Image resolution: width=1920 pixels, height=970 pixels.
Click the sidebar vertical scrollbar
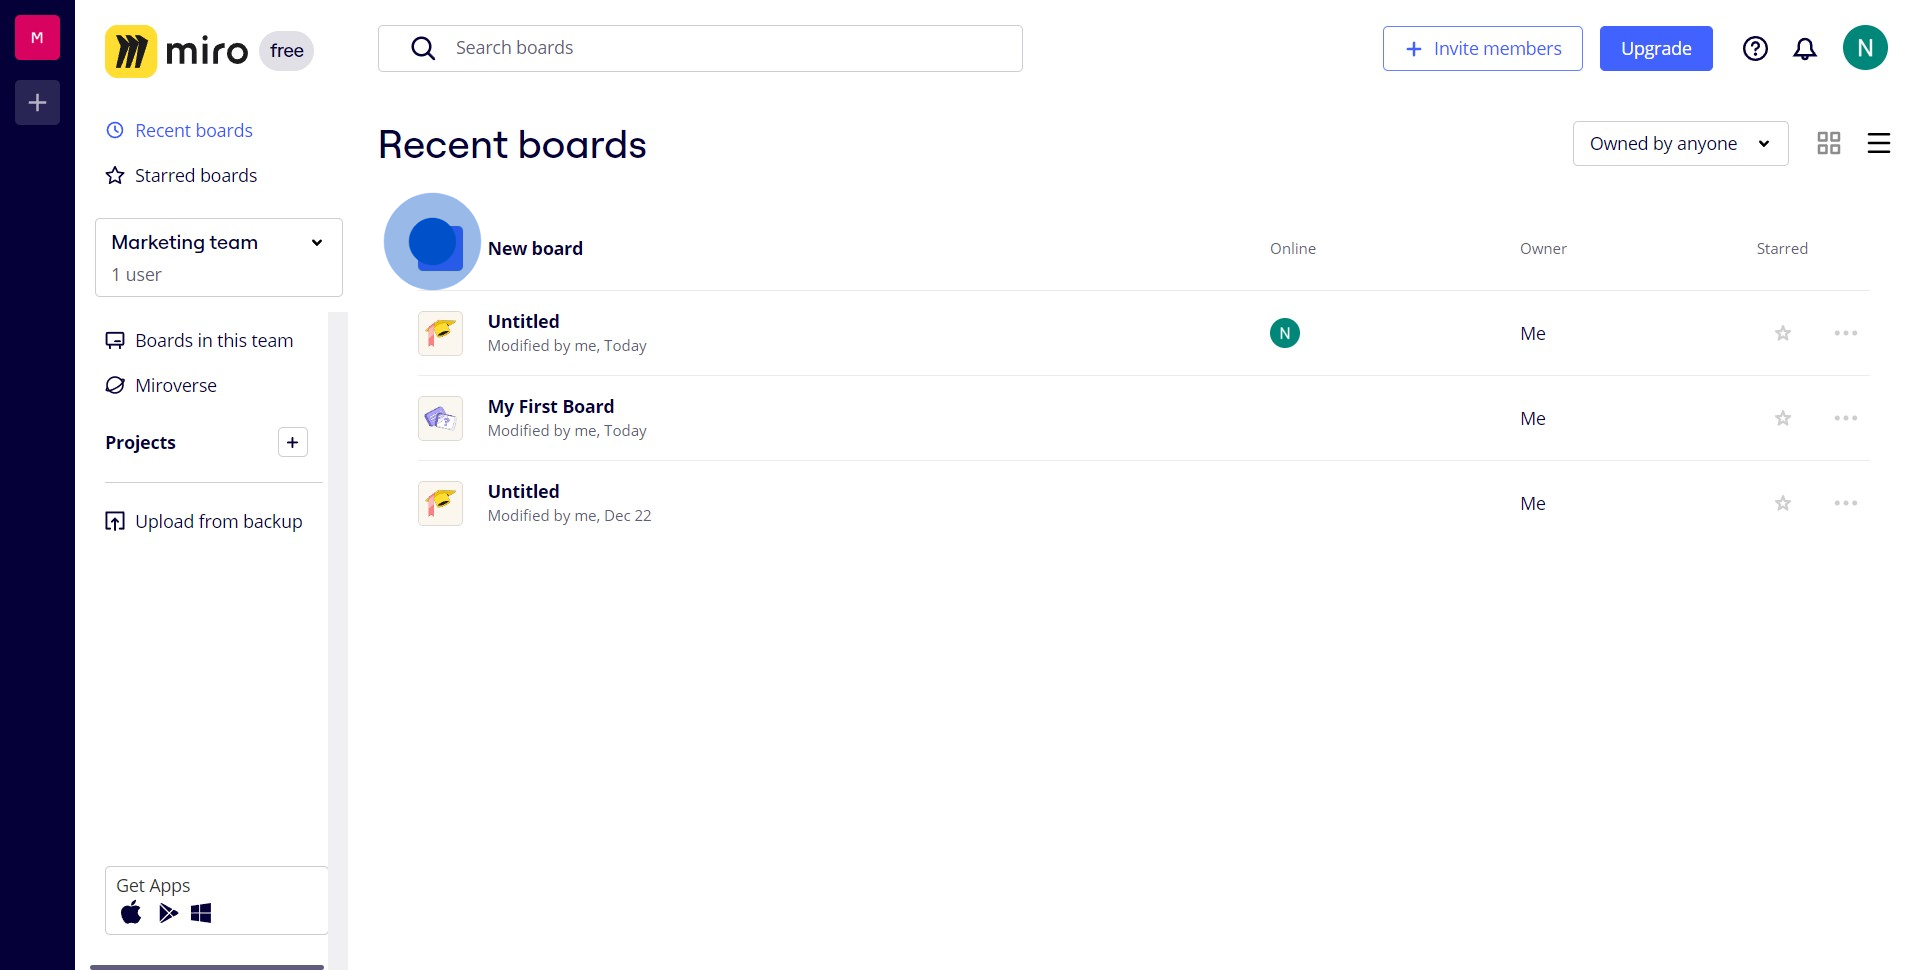[338, 640]
